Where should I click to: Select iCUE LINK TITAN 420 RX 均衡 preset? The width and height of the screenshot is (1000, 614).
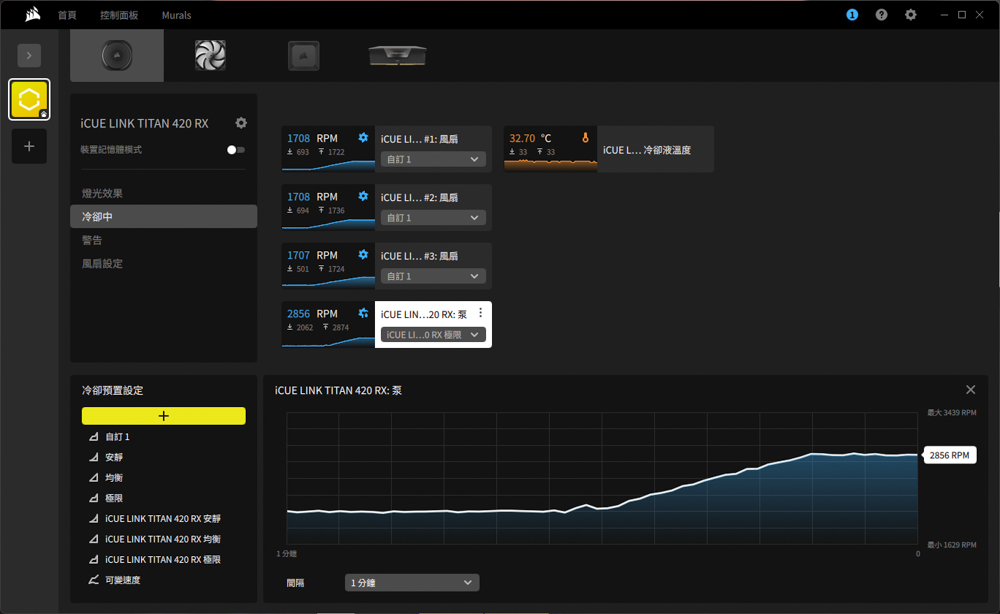[x=164, y=539]
